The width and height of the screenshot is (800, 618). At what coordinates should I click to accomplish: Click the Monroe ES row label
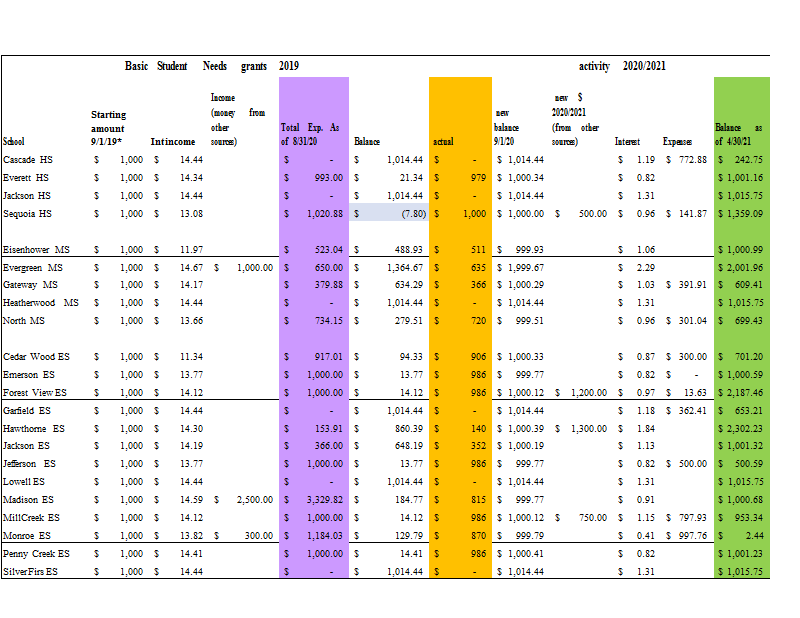[x=27, y=536]
